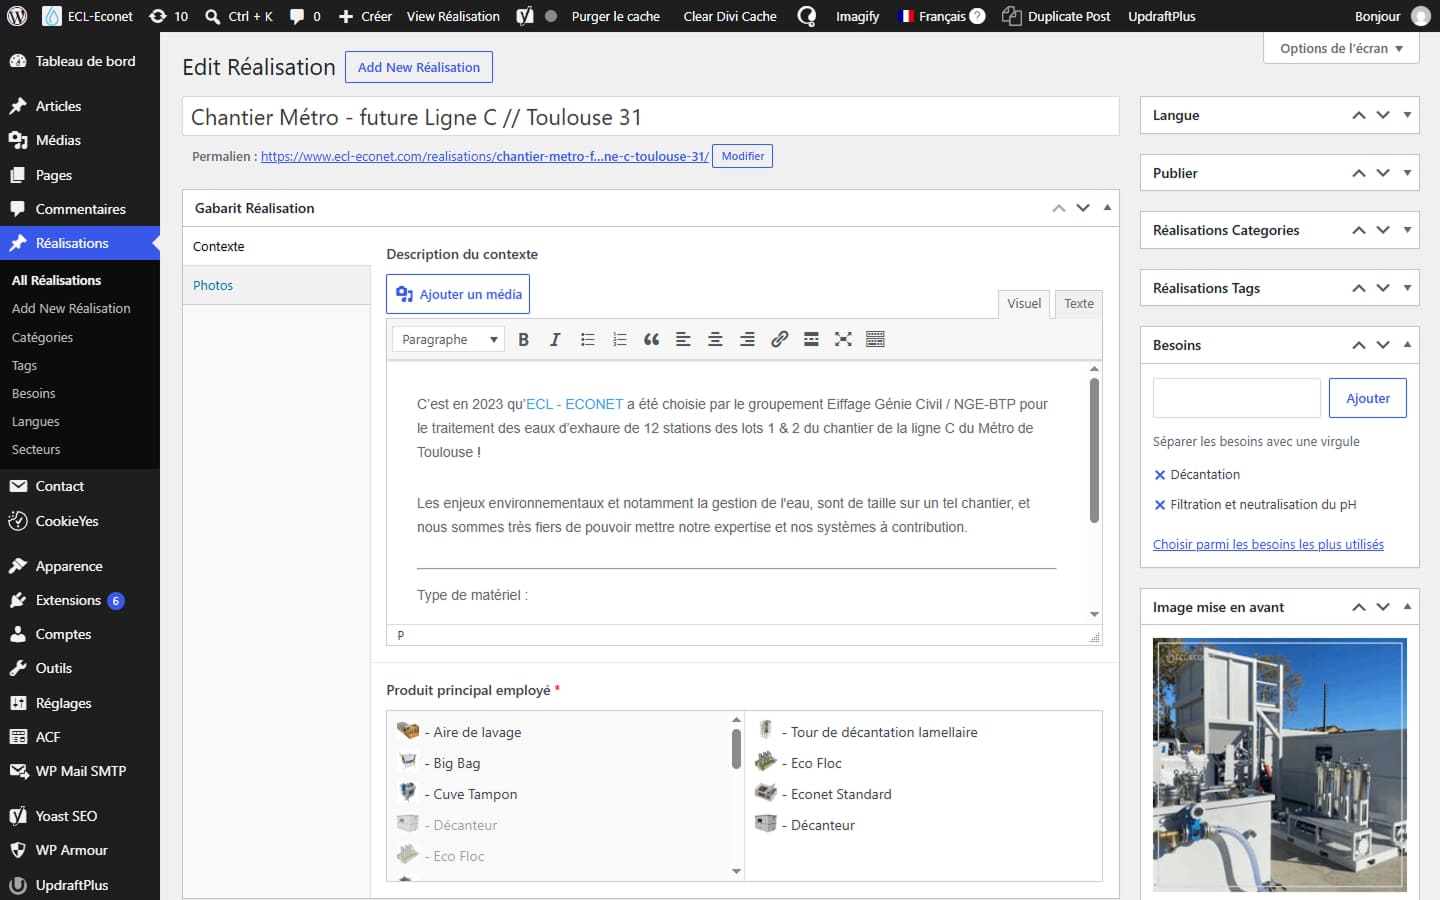Click the Add New Réalisation button
This screenshot has width=1440, height=900.
coord(419,67)
